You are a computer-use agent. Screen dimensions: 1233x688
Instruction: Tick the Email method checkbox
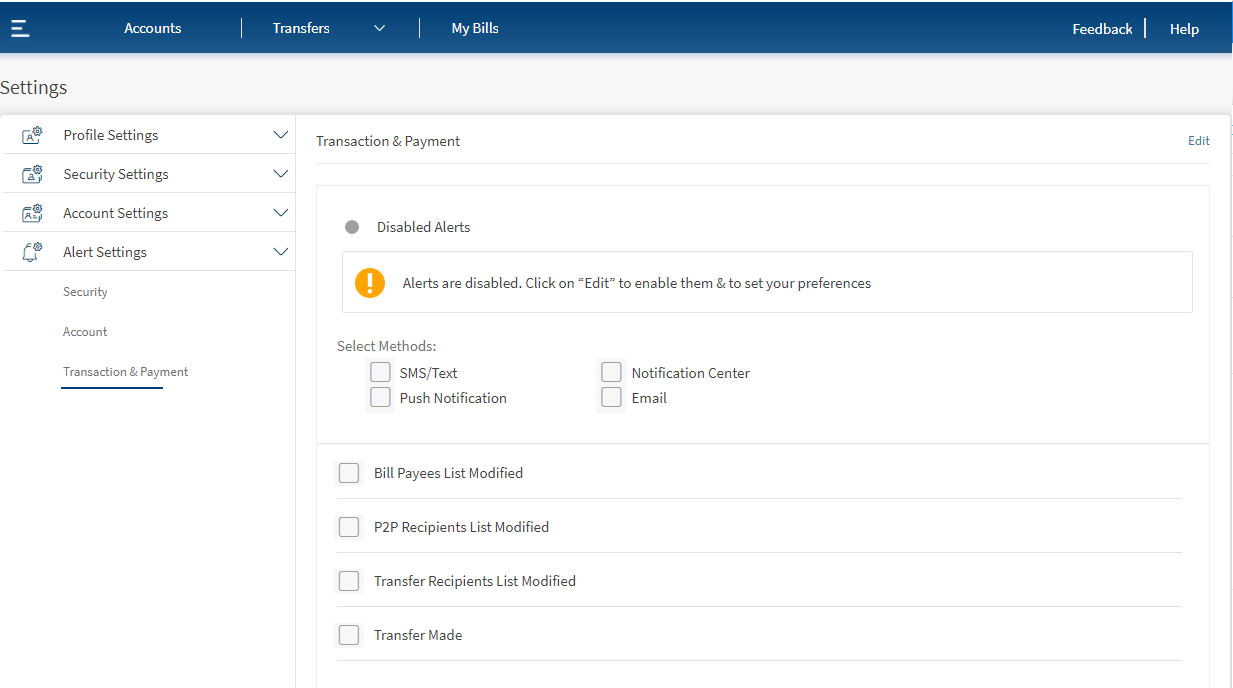[x=611, y=397]
